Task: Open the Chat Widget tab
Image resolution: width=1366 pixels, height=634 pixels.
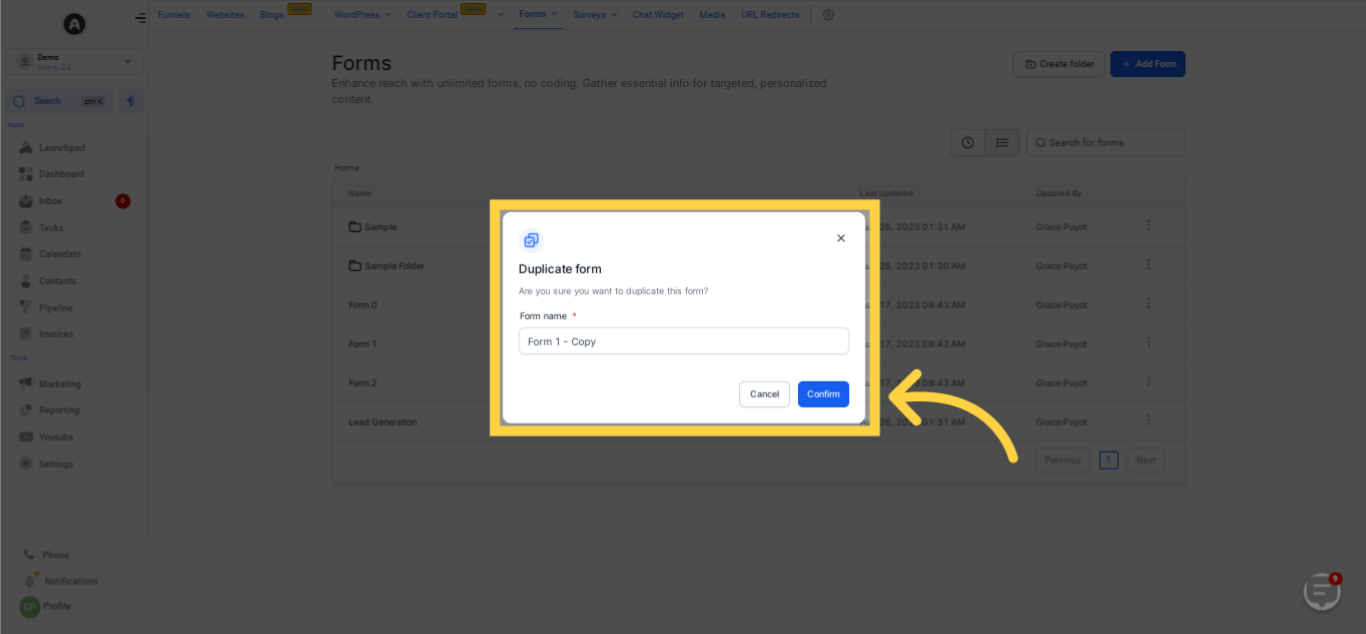Action: coord(658,15)
